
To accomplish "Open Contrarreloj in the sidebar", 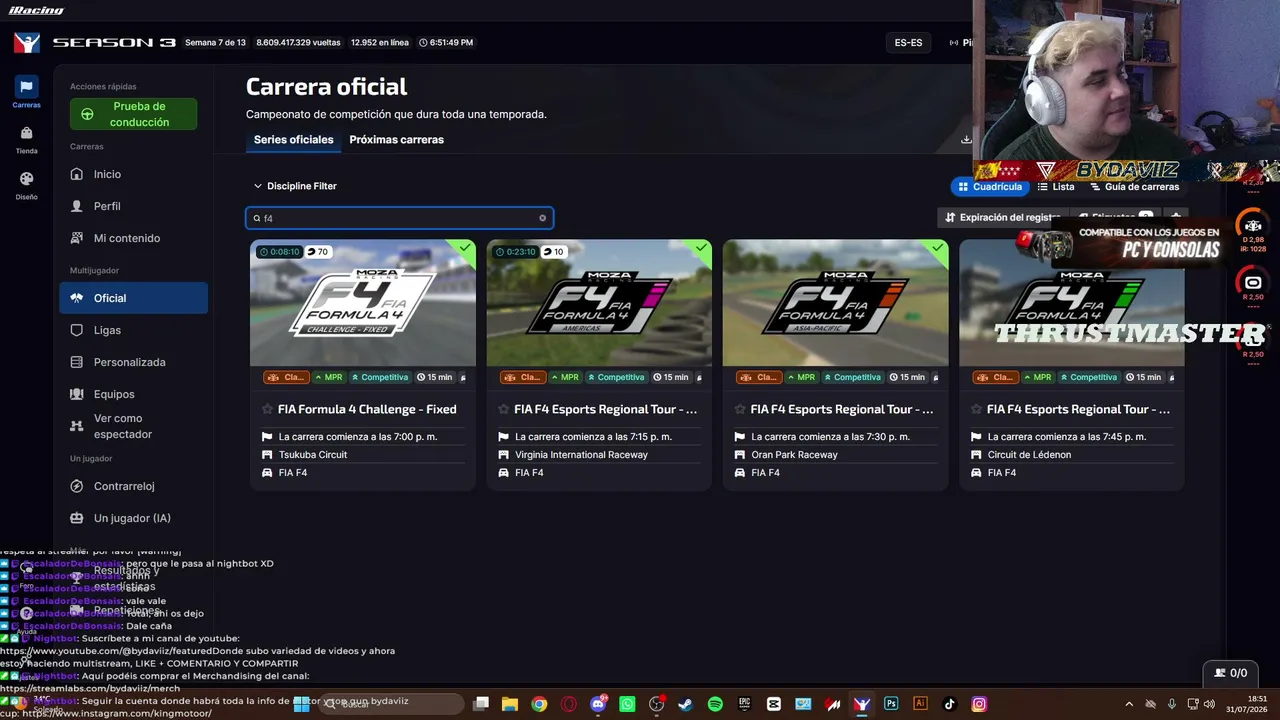I will (133, 486).
